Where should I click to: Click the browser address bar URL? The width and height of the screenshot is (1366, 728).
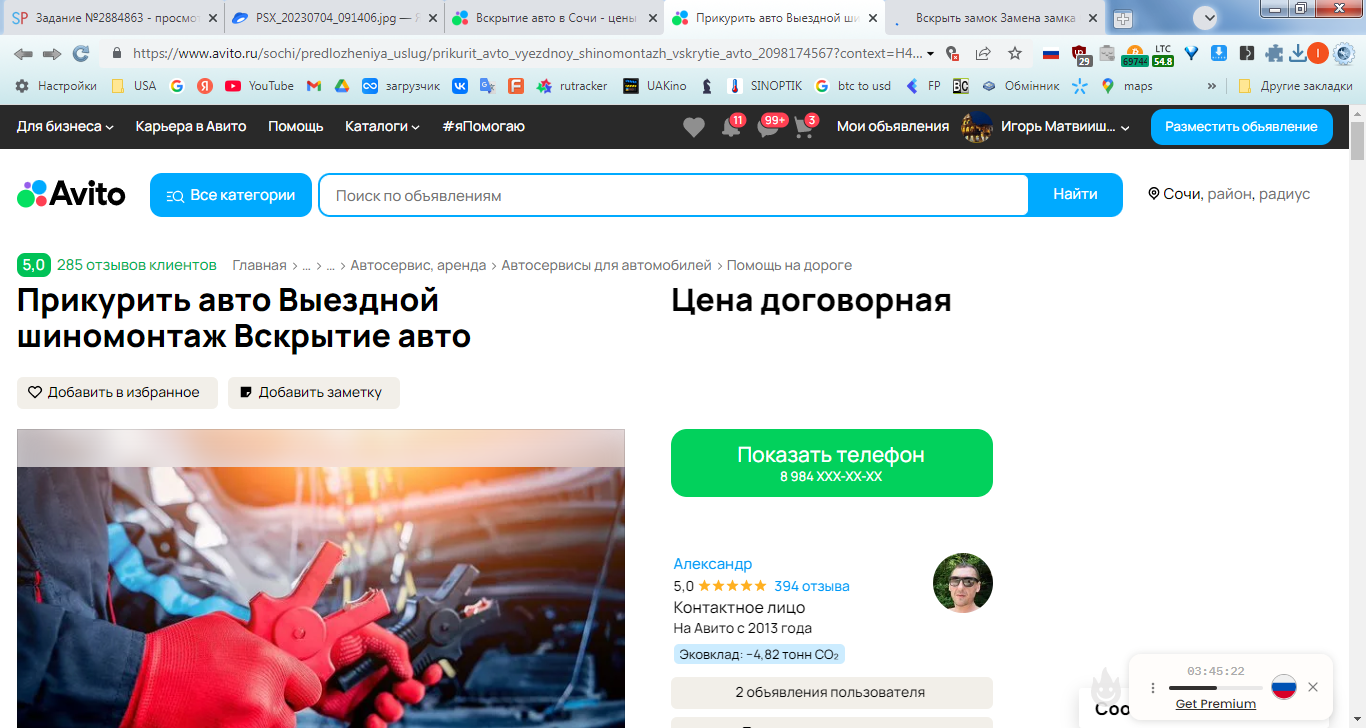point(527,54)
